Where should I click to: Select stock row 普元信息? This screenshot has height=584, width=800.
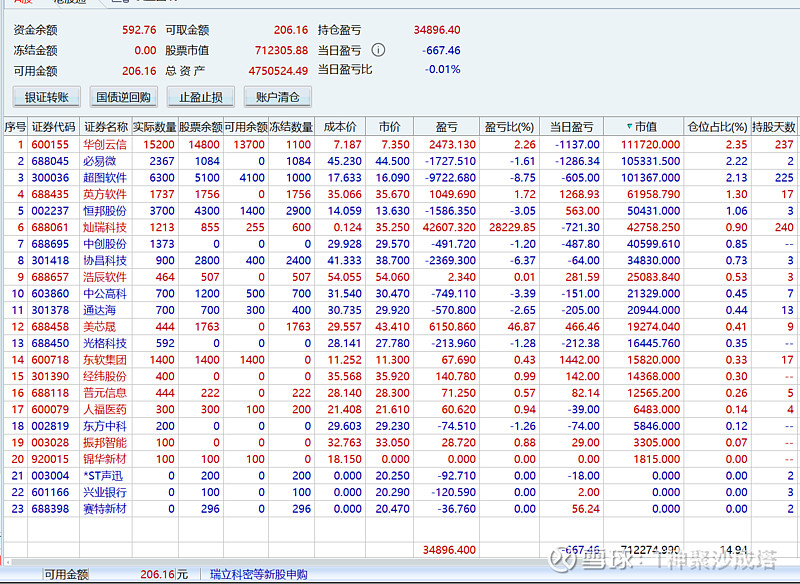[x=400, y=393]
